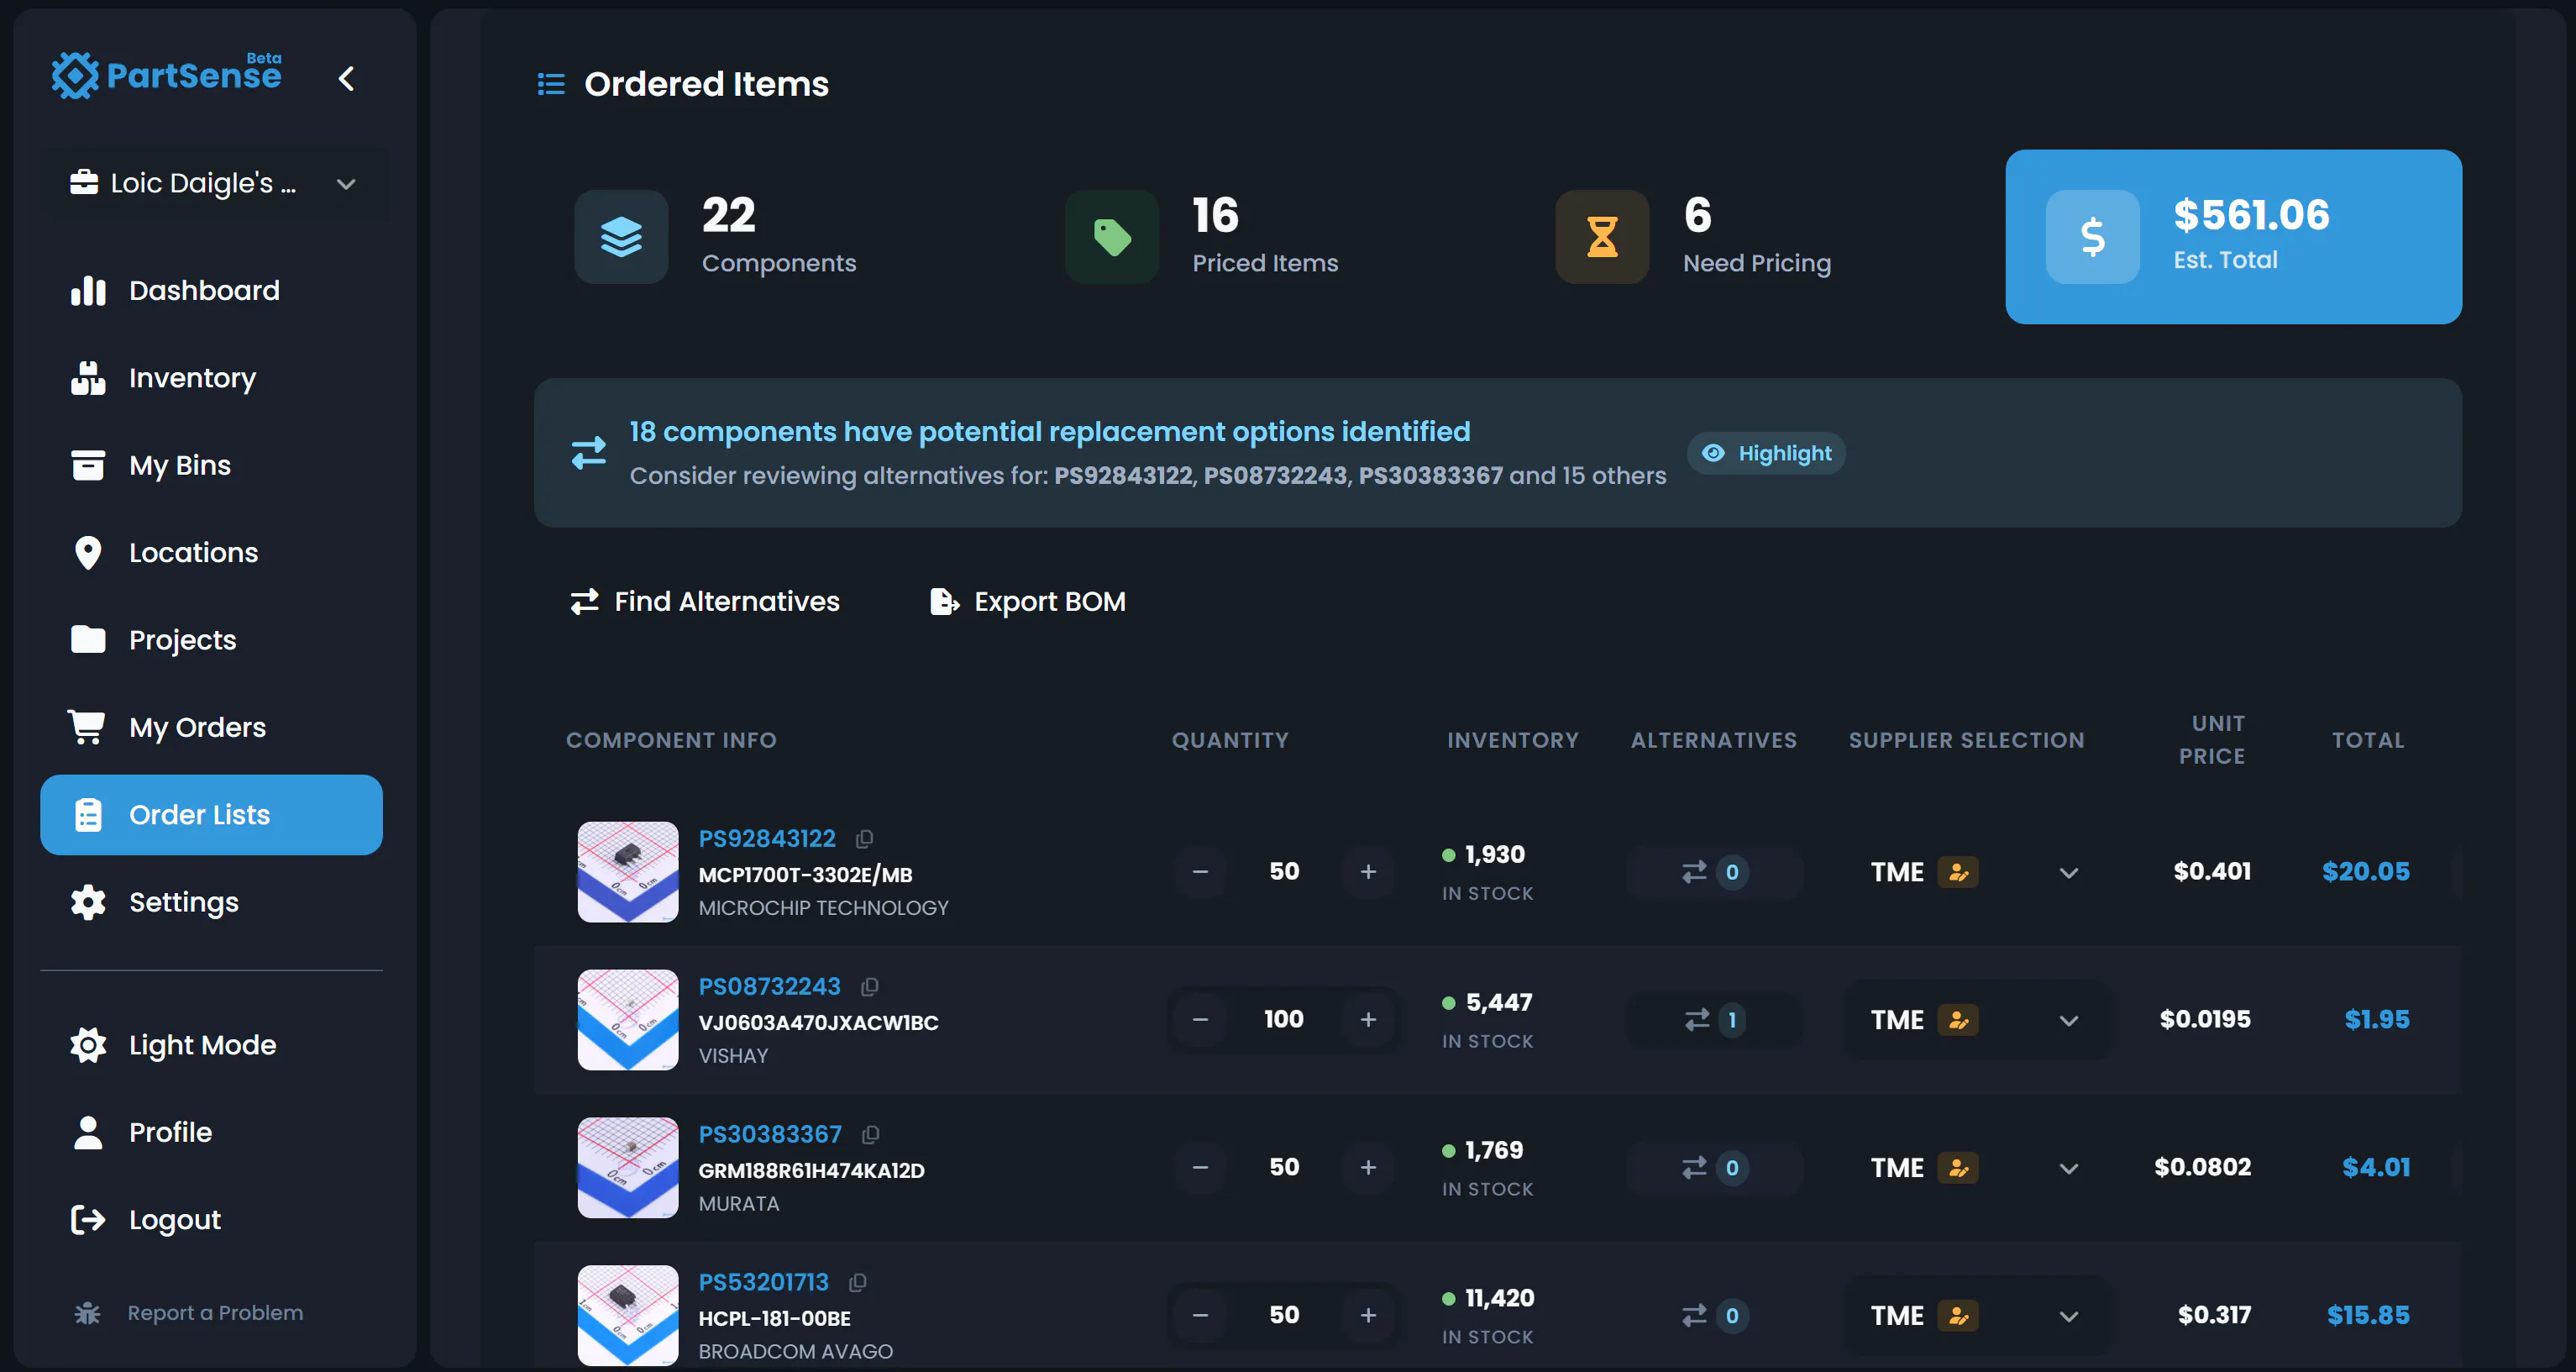The height and width of the screenshot is (1372, 2576).
Task: Open My Orders
Action: 211,727
